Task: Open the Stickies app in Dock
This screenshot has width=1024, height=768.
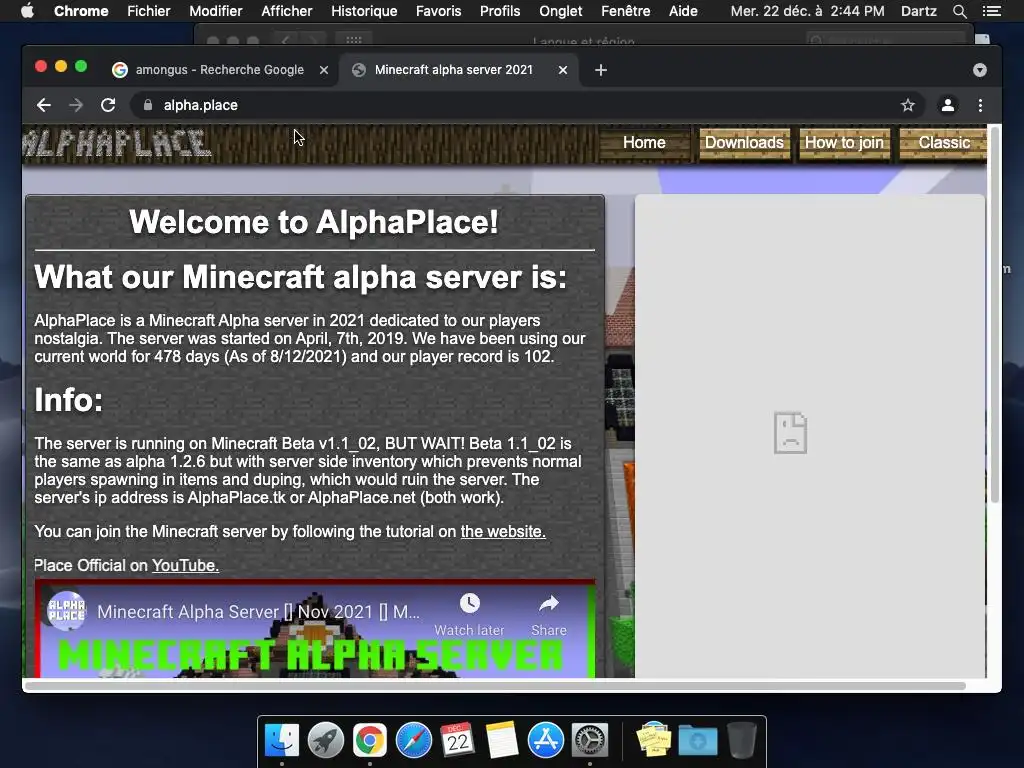Action: pyautogui.click(x=654, y=739)
